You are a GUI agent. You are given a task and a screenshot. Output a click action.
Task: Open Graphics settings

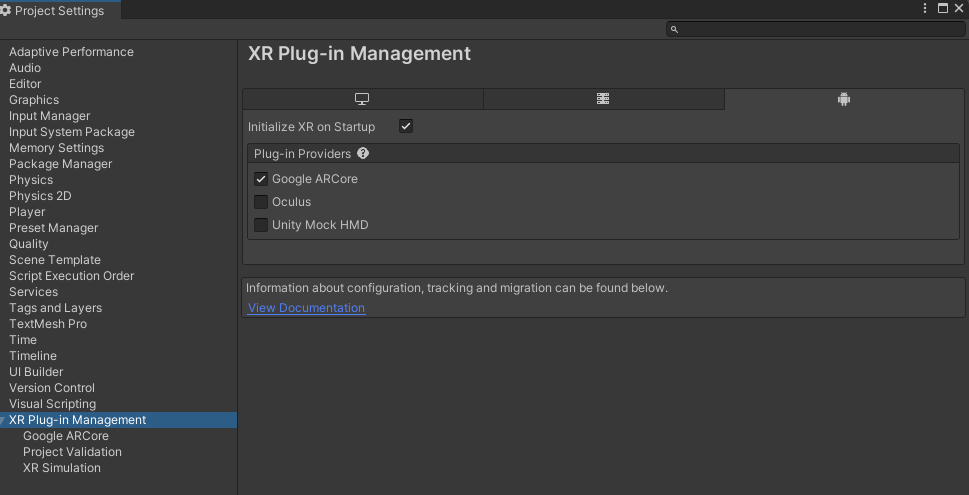[x=34, y=100]
